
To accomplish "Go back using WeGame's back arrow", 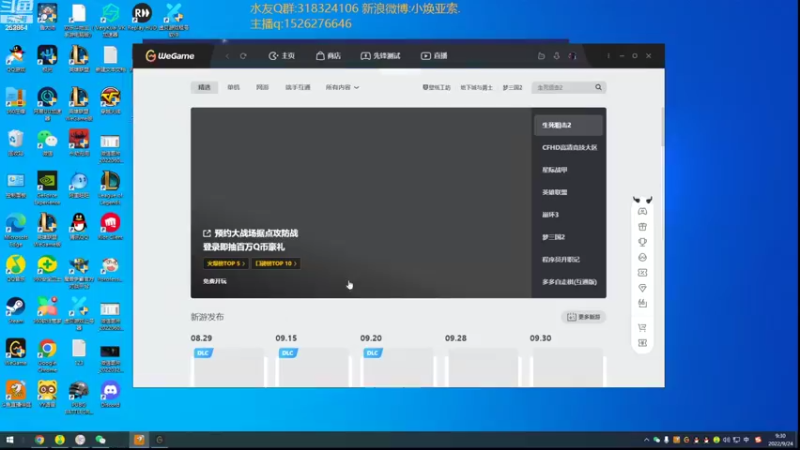I will pyautogui.click(x=228, y=56).
